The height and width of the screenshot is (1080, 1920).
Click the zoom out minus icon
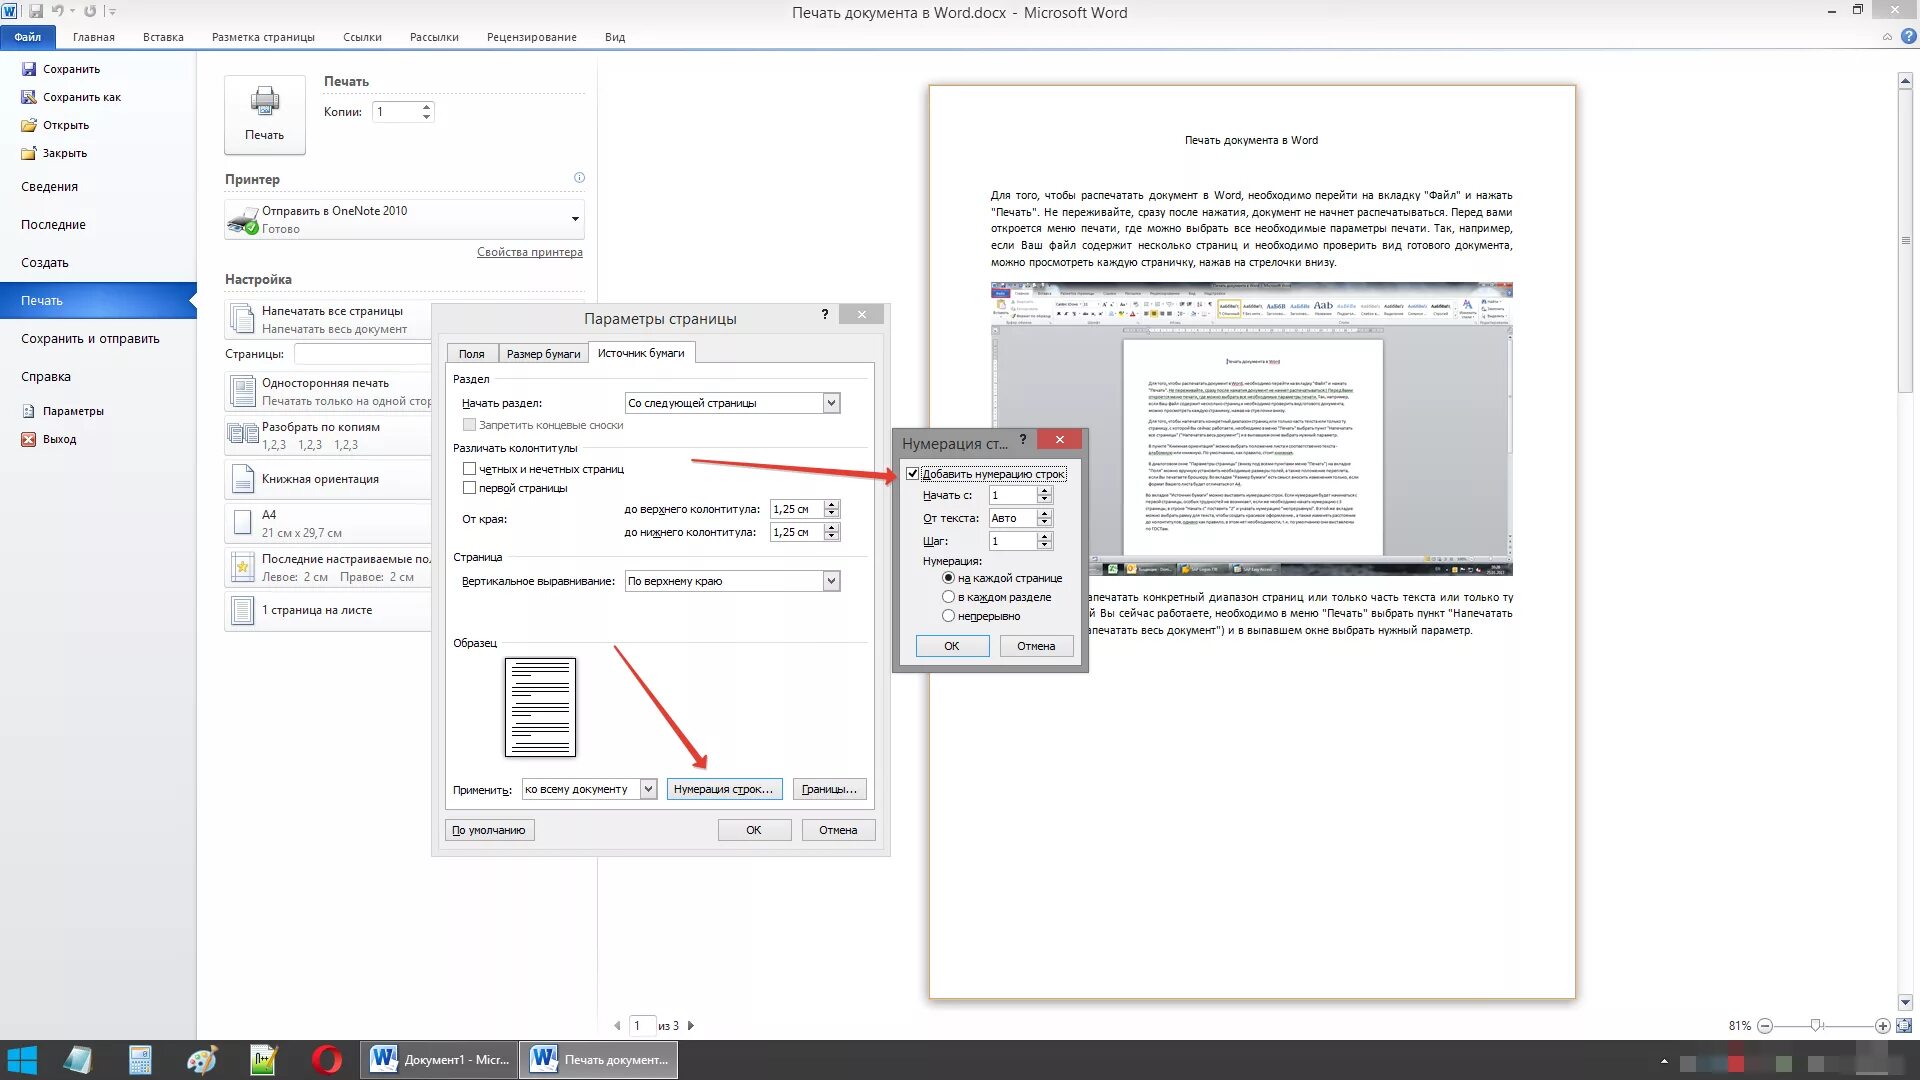1765,1026
